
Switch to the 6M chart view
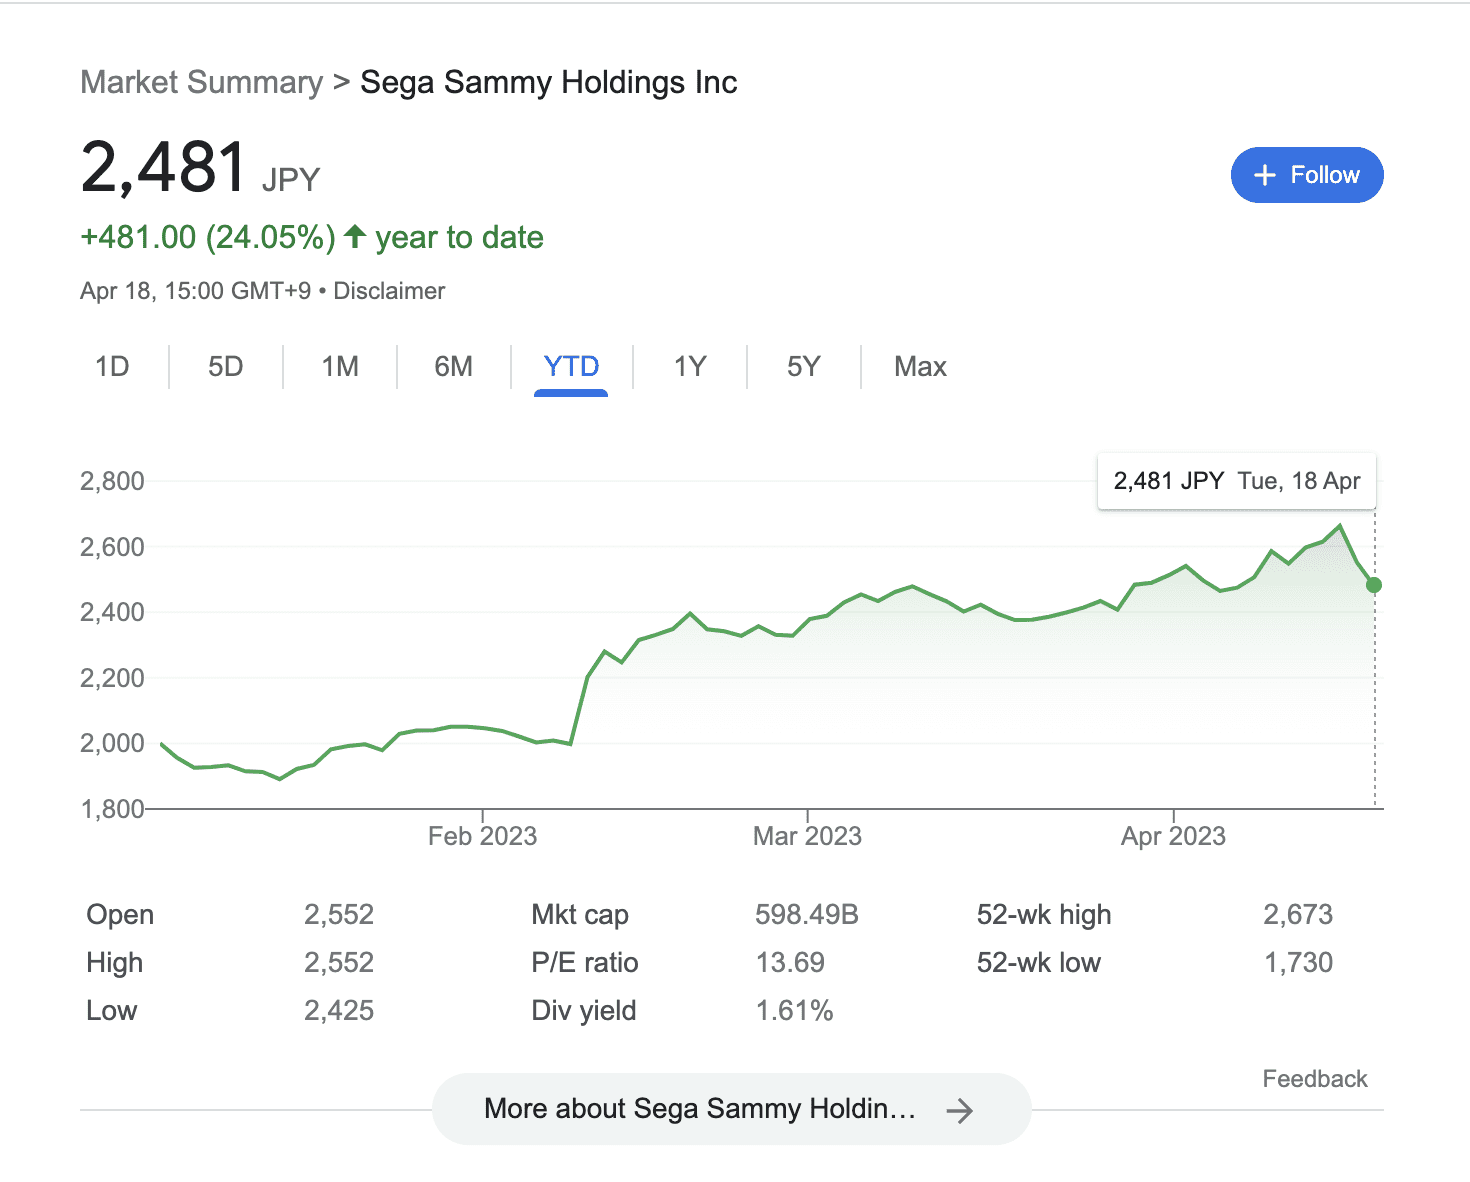[x=454, y=367]
